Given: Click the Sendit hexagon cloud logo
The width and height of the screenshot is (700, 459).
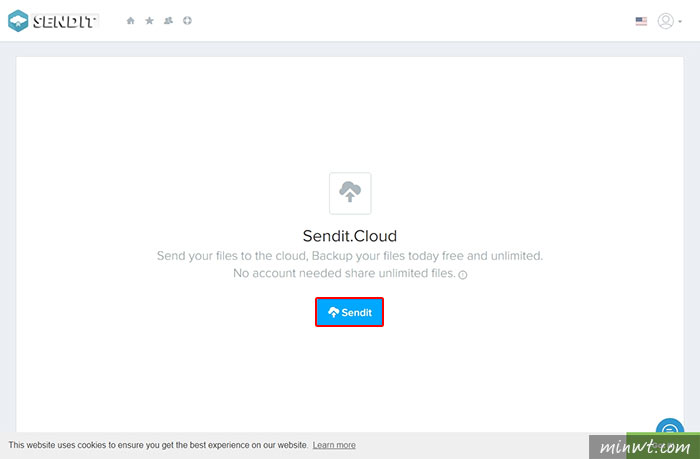Looking at the screenshot, I should coord(18,21).
